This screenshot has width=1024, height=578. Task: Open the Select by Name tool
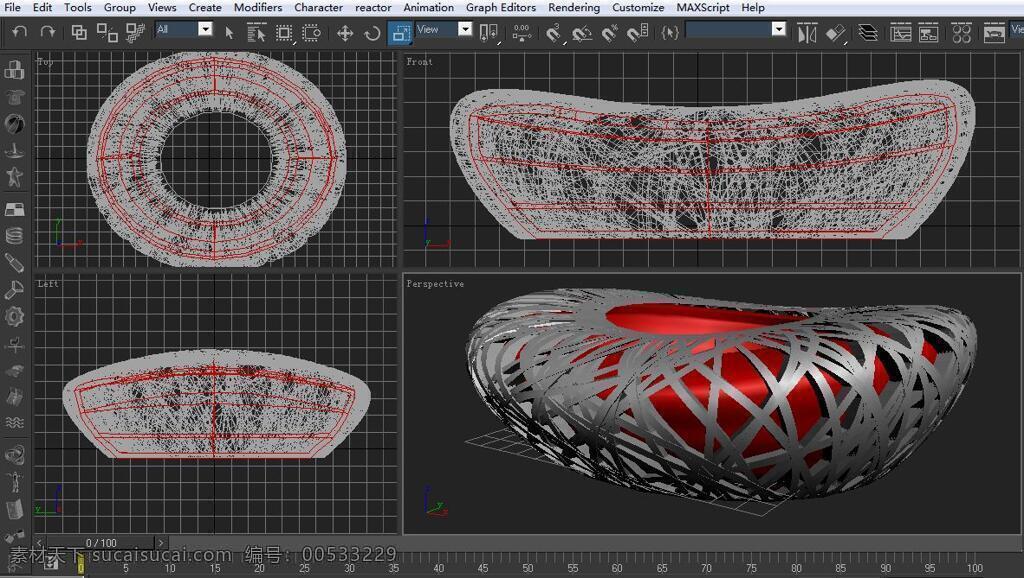coord(256,33)
